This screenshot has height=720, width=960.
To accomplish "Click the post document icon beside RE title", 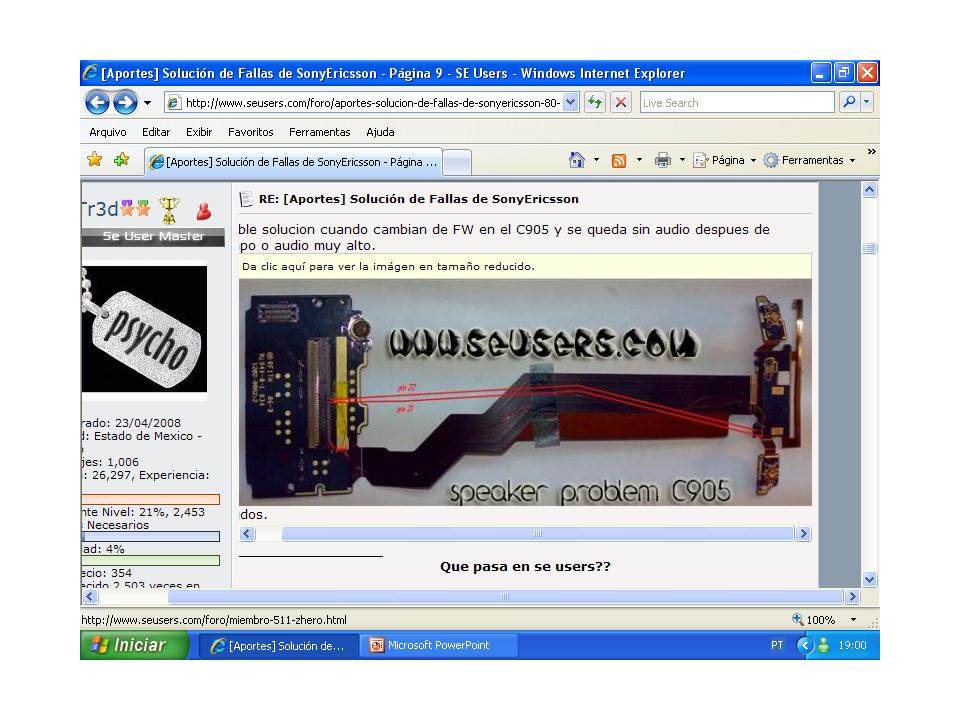I will [246, 198].
